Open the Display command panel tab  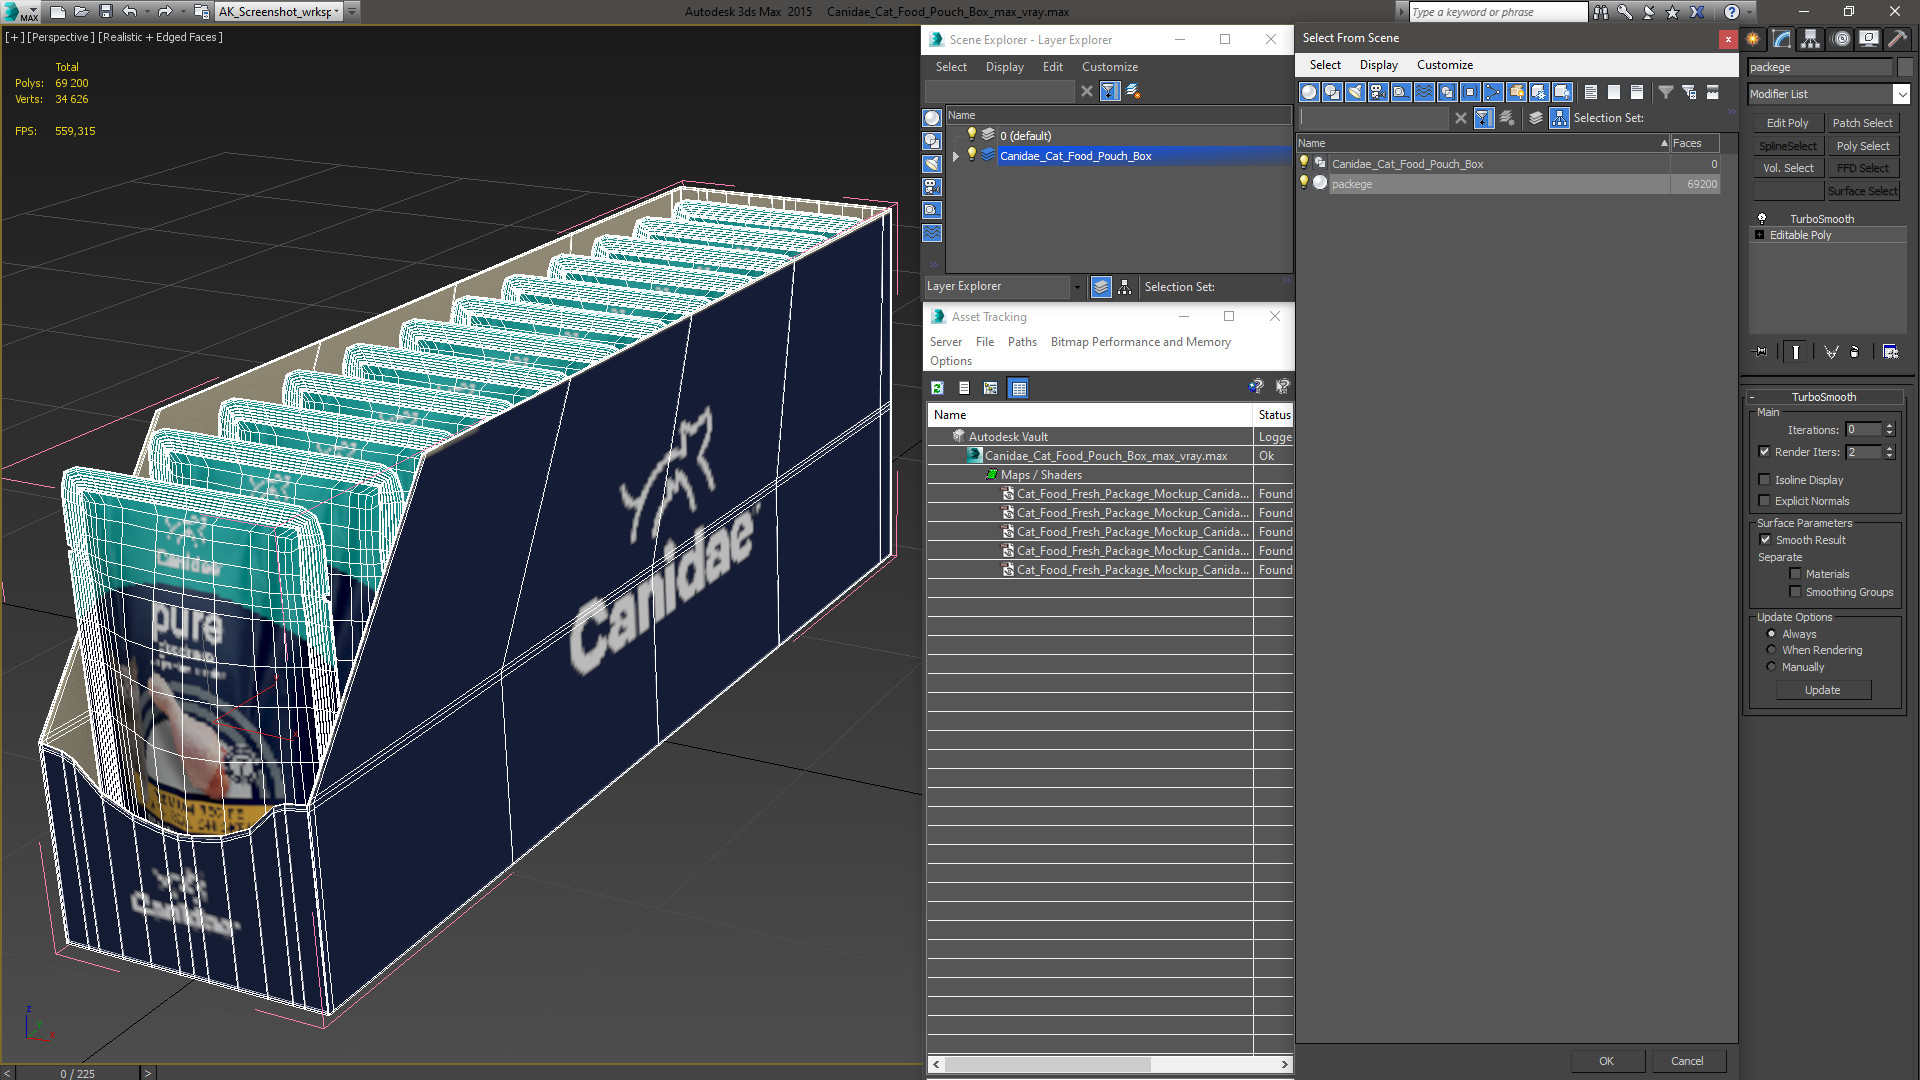1868,39
